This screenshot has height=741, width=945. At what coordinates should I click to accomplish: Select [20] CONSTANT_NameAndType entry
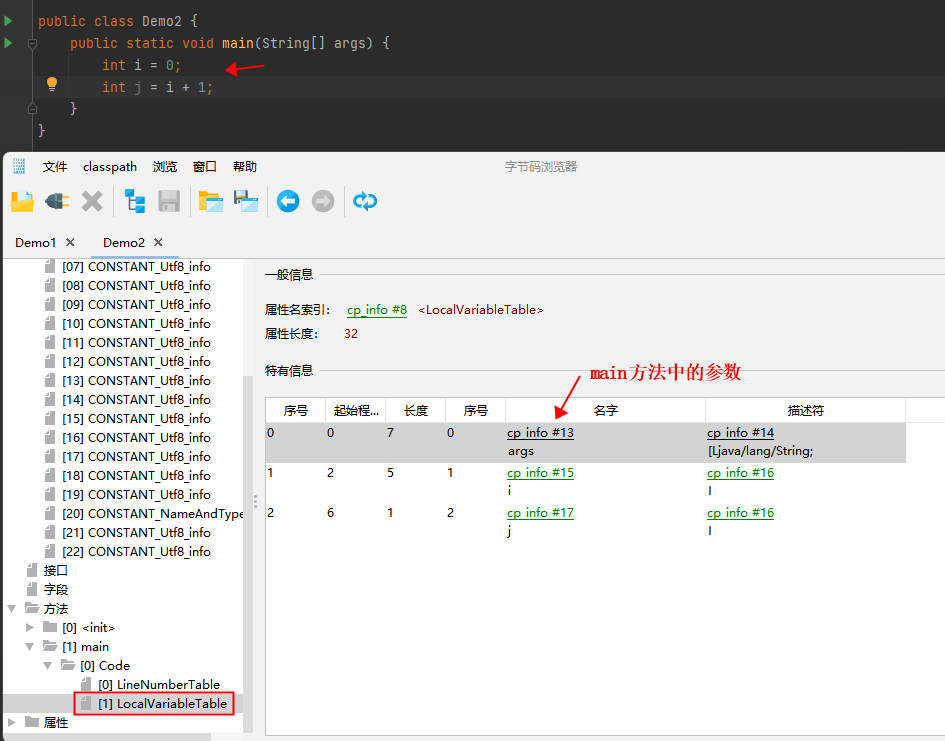(x=152, y=514)
